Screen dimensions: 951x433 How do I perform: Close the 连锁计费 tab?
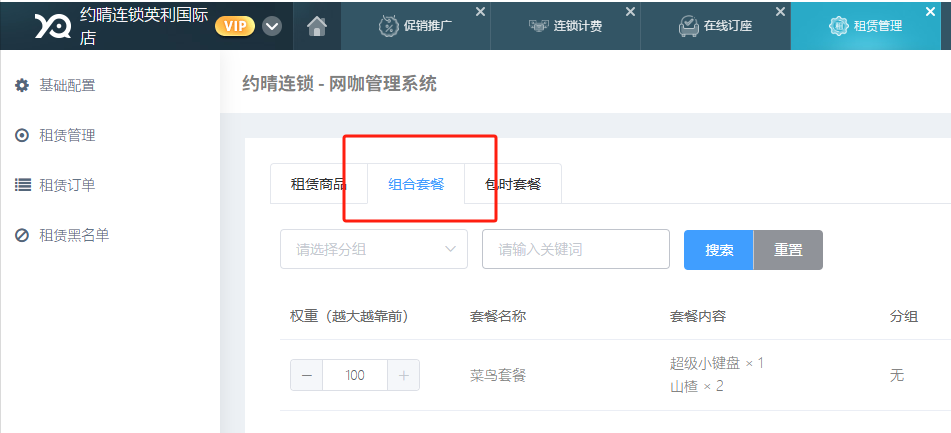pos(630,12)
